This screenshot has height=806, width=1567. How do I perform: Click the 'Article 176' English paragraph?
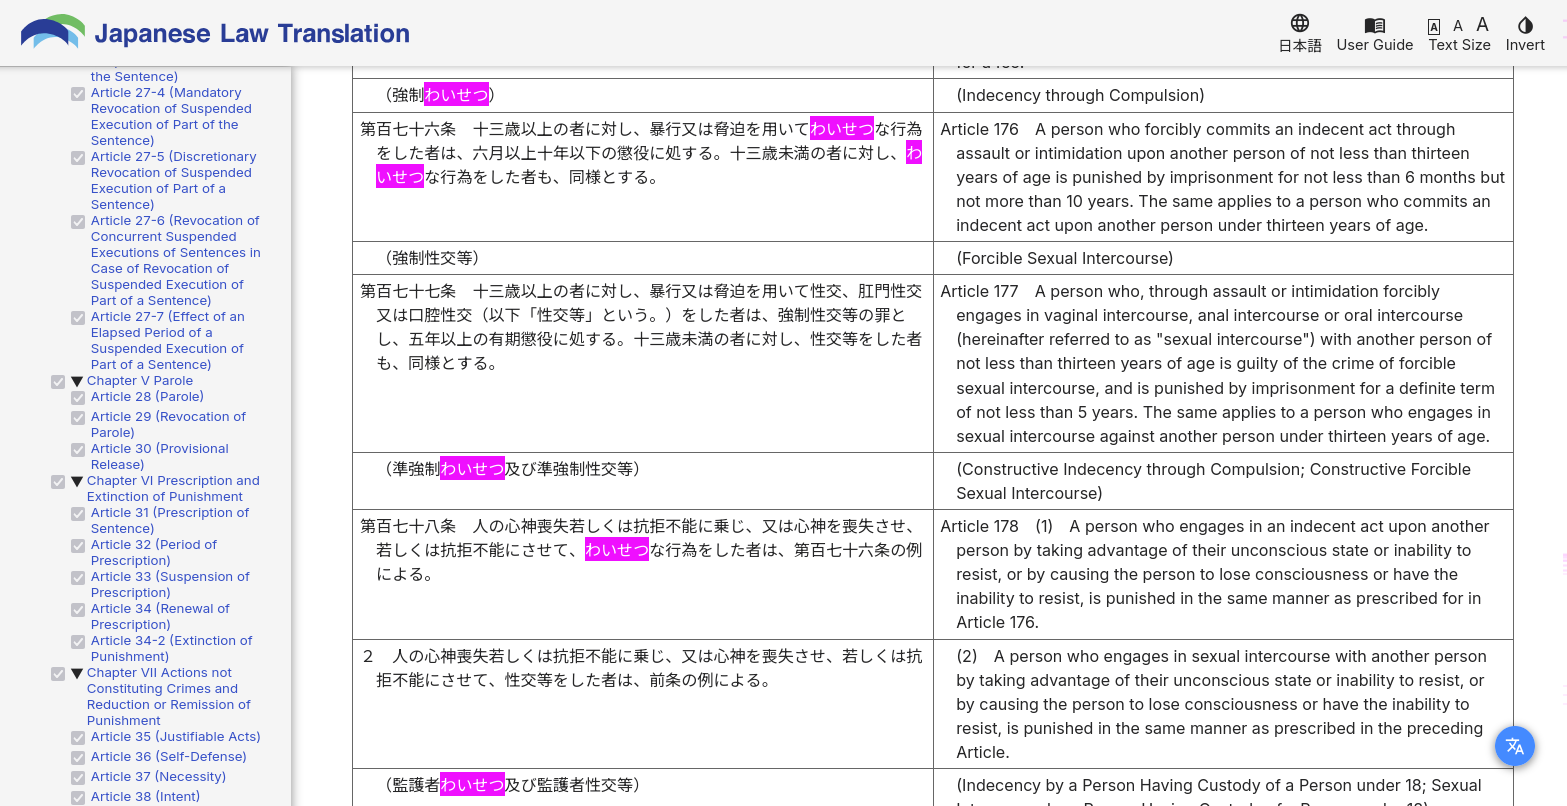(1223, 177)
